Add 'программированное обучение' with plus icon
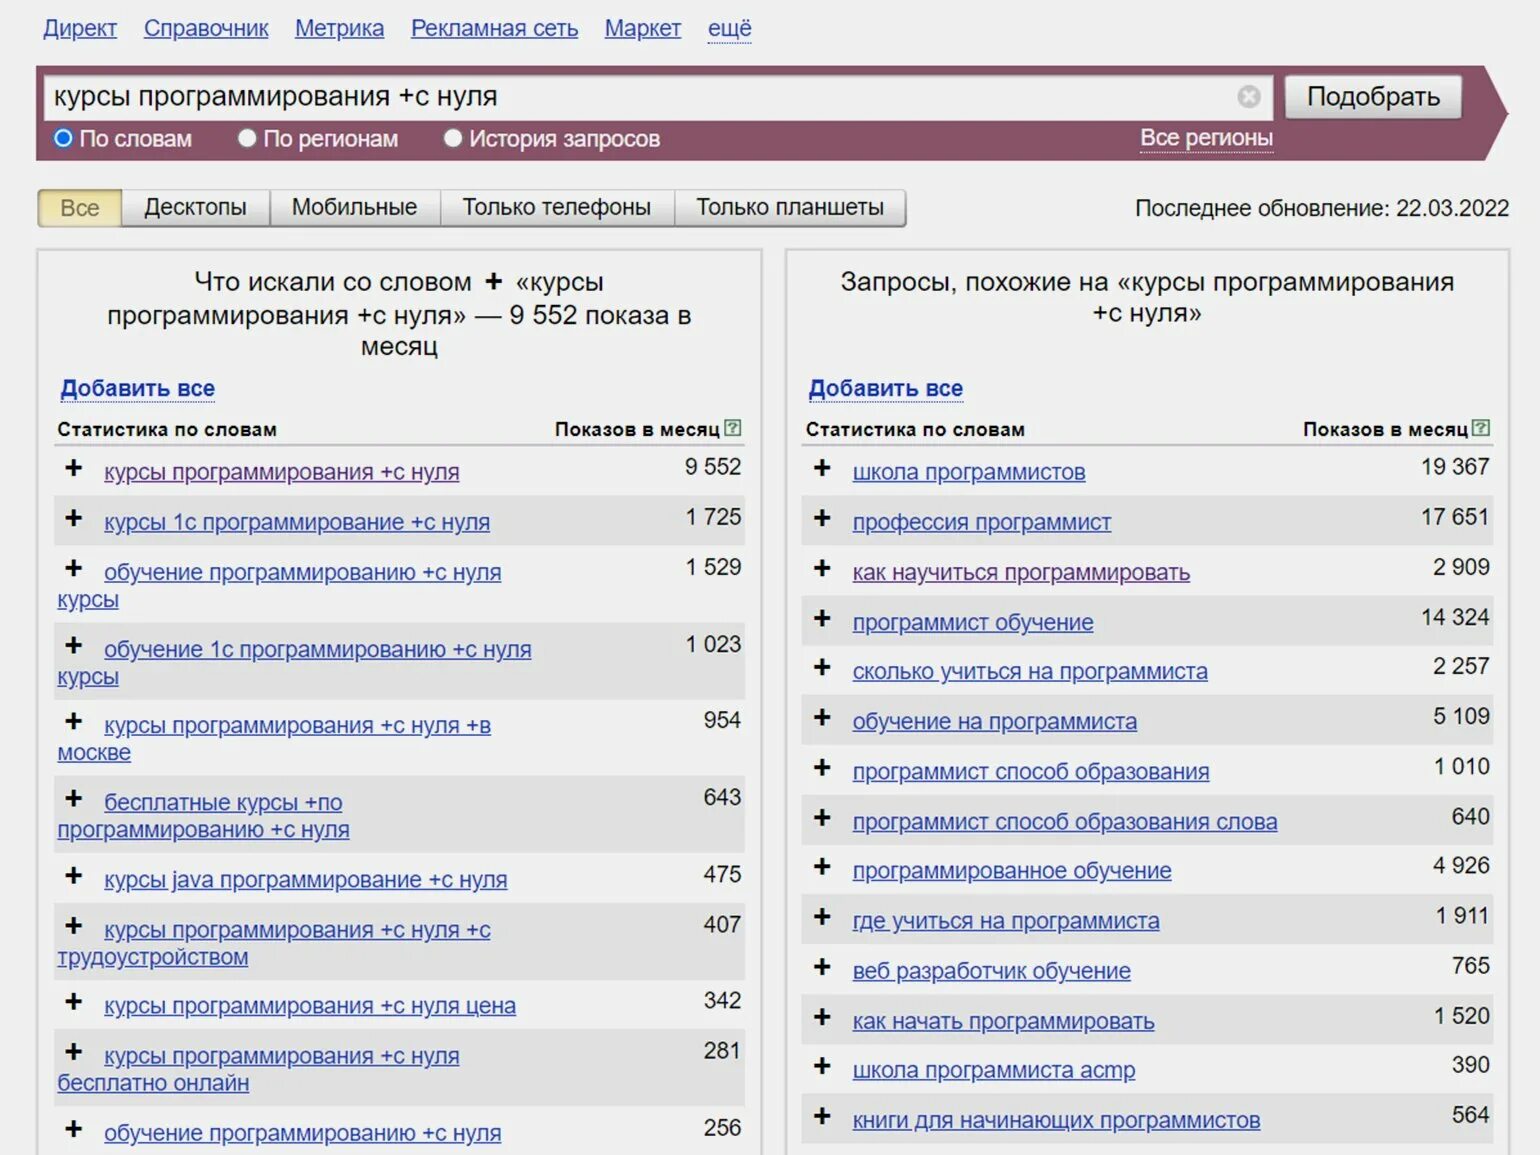1540x1155 pixels. [822, 866]
